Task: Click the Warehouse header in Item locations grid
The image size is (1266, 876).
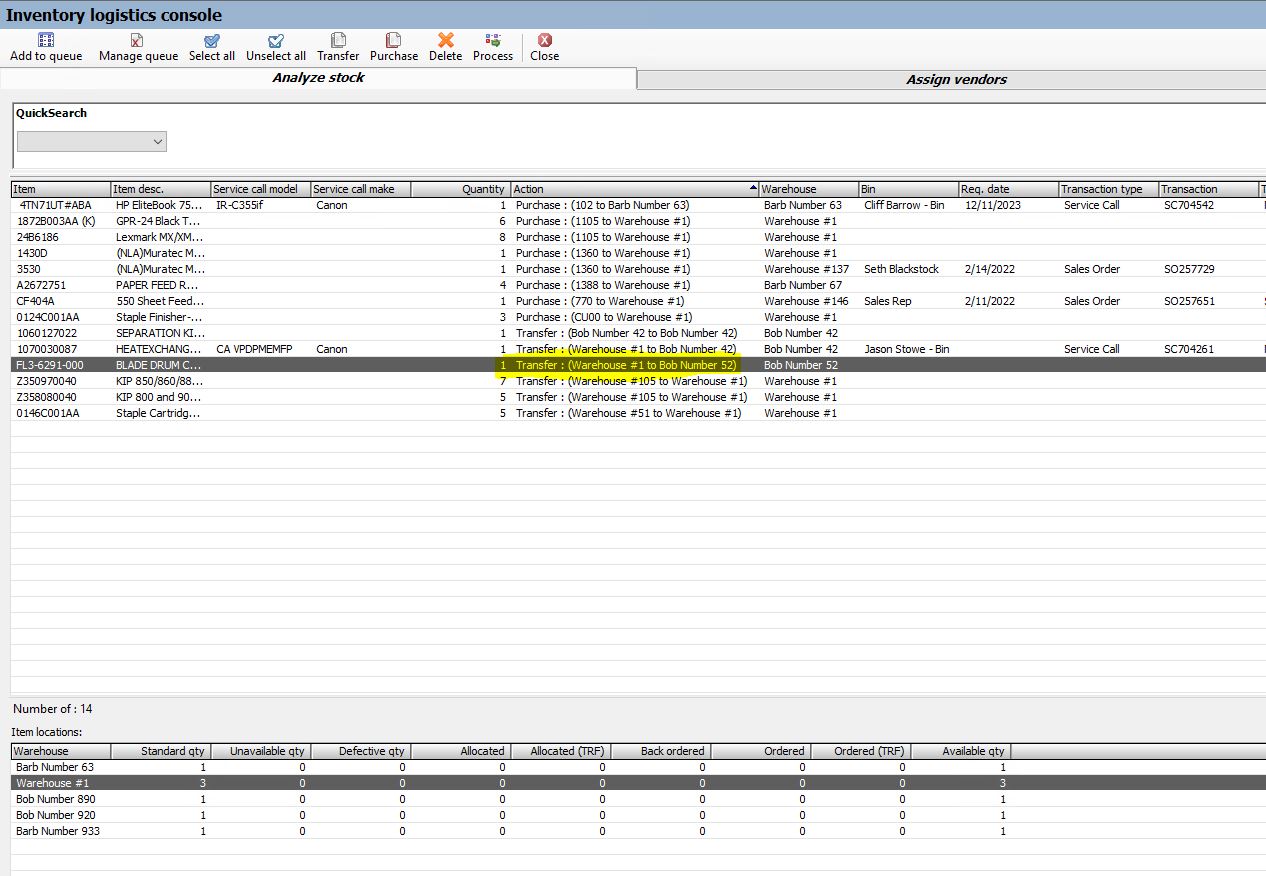Action: click(61, 751)
